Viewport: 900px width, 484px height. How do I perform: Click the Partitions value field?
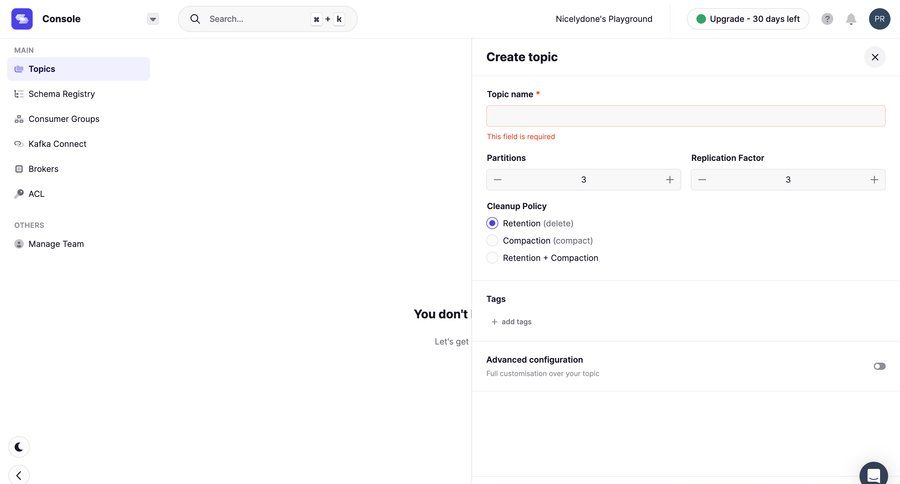click(584, 180)
